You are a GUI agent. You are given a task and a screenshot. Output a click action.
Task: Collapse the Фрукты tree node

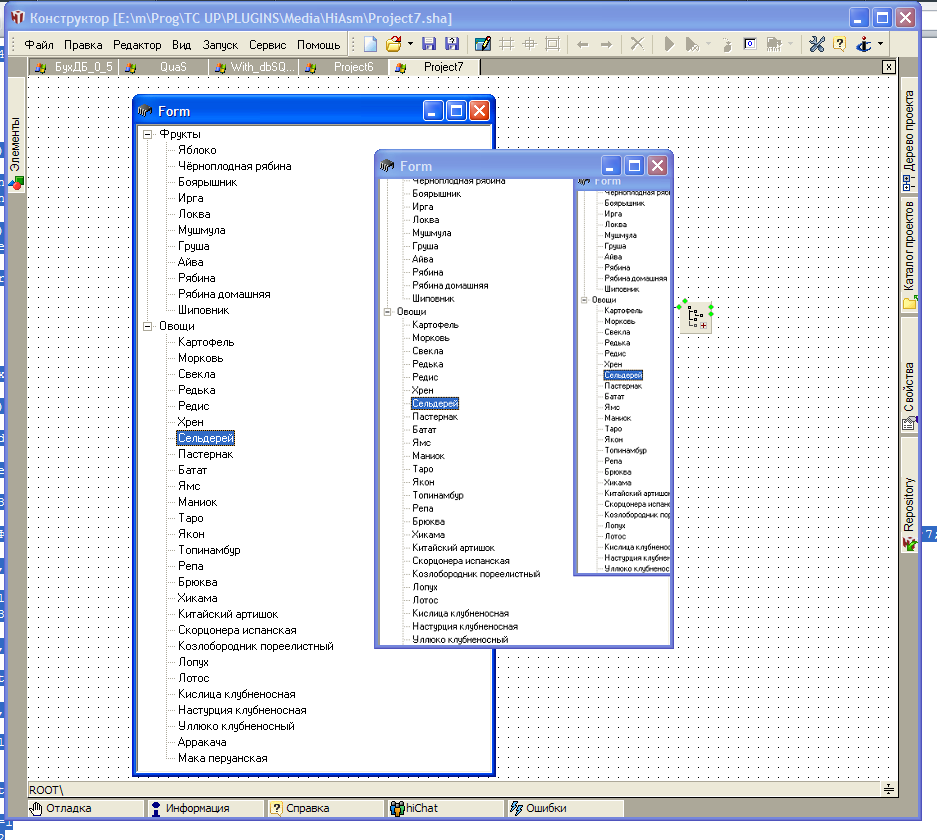coord(147,134)
